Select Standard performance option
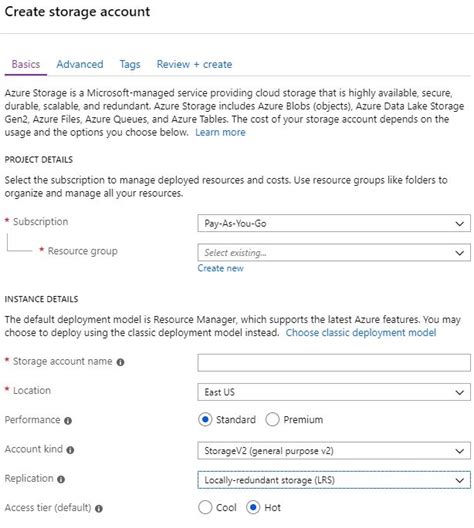The width and height of the screenshot is (474, 528). (205, 420)
